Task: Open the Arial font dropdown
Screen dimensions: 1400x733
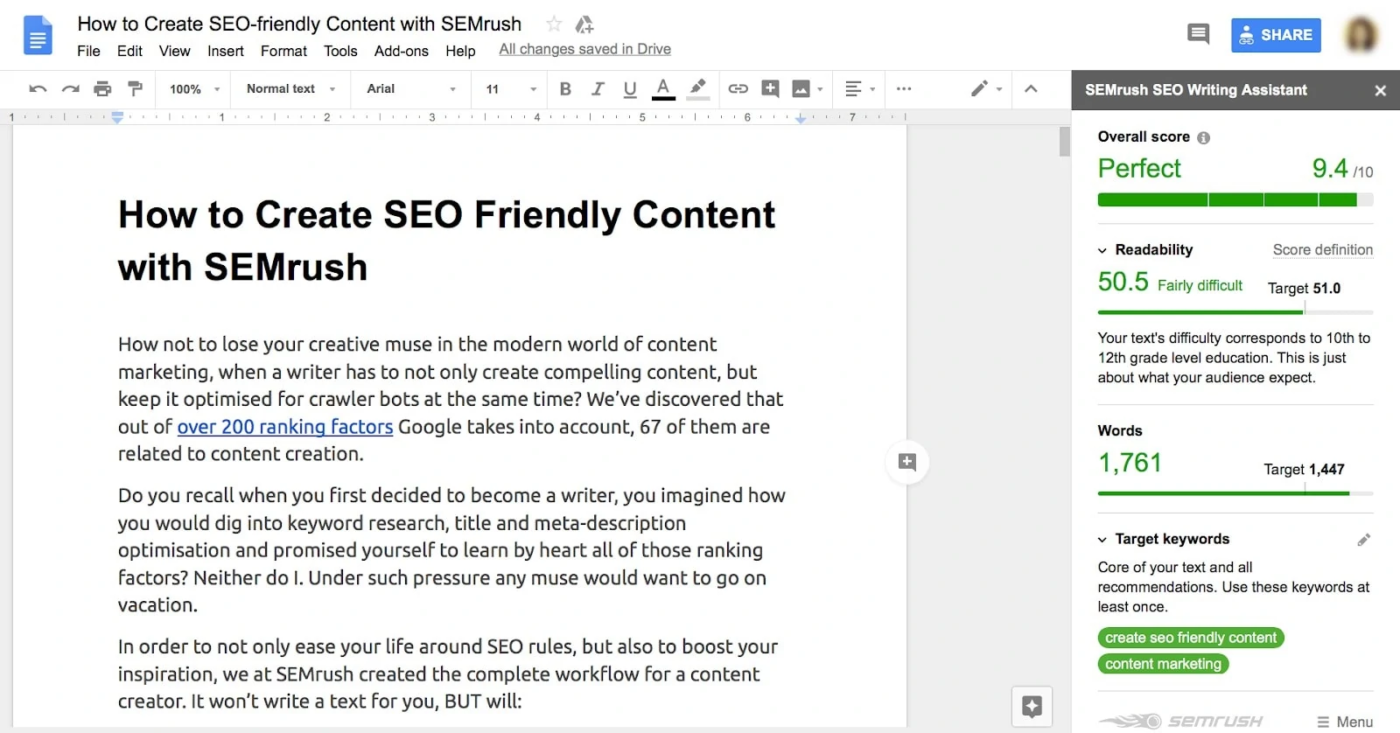Action: point(411,89)
